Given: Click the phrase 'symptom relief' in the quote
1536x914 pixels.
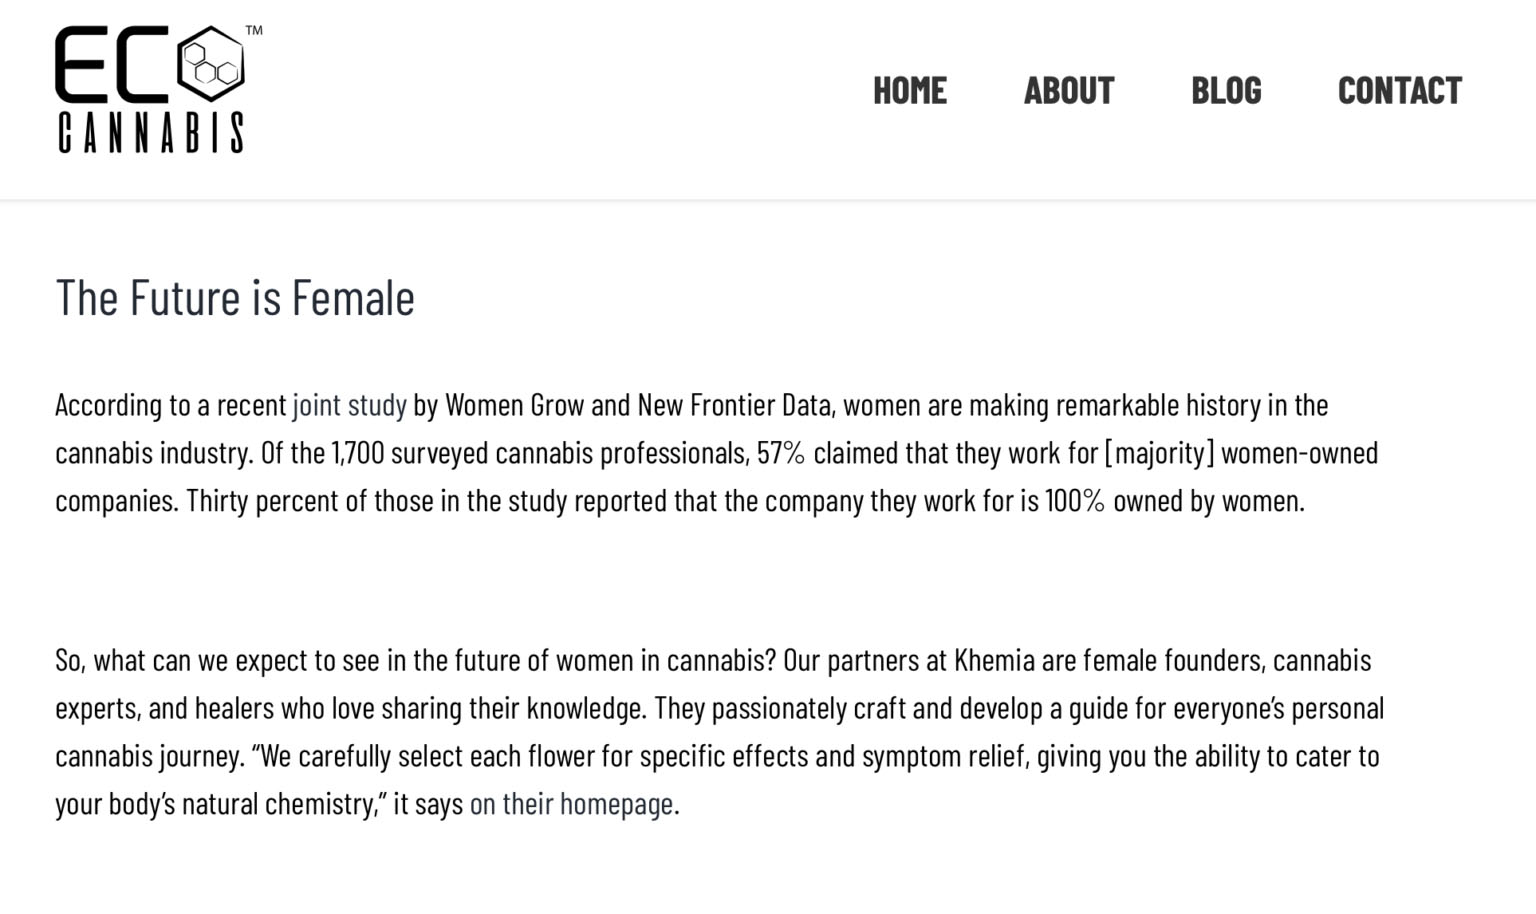Looking at the screenshot, I should tap(945, 756).
